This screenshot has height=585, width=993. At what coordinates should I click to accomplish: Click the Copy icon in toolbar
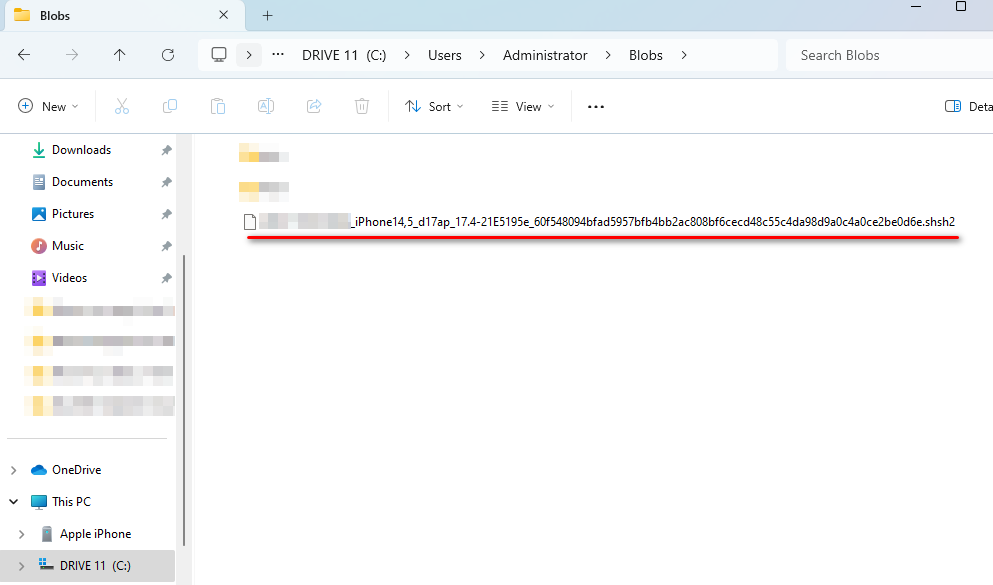(170, 106)
